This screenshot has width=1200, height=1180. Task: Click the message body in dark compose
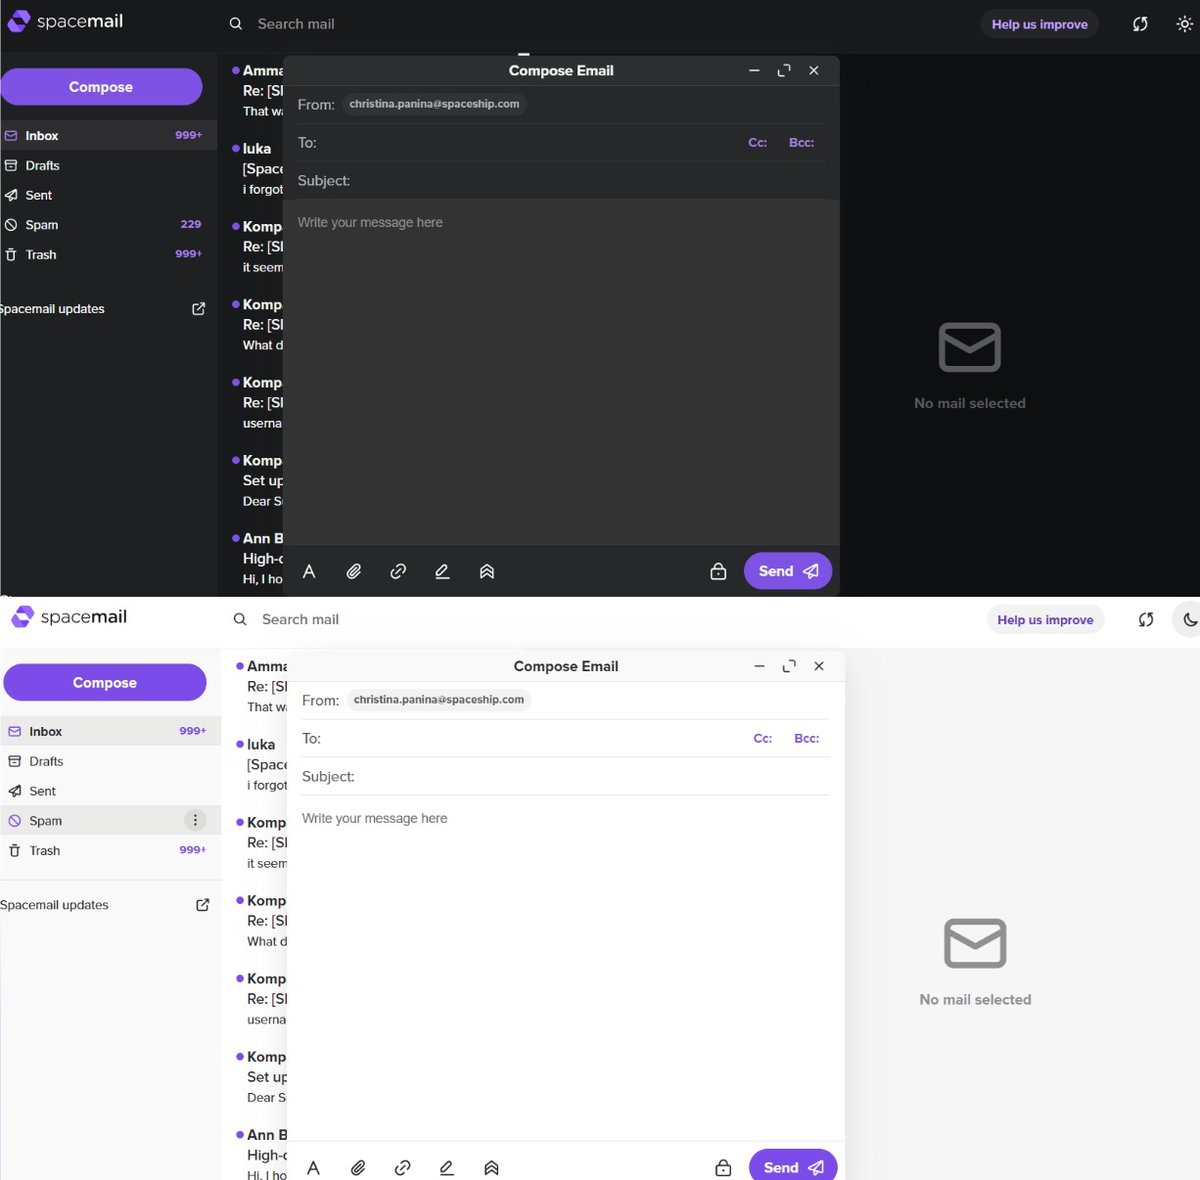click(x=561, y=372)
